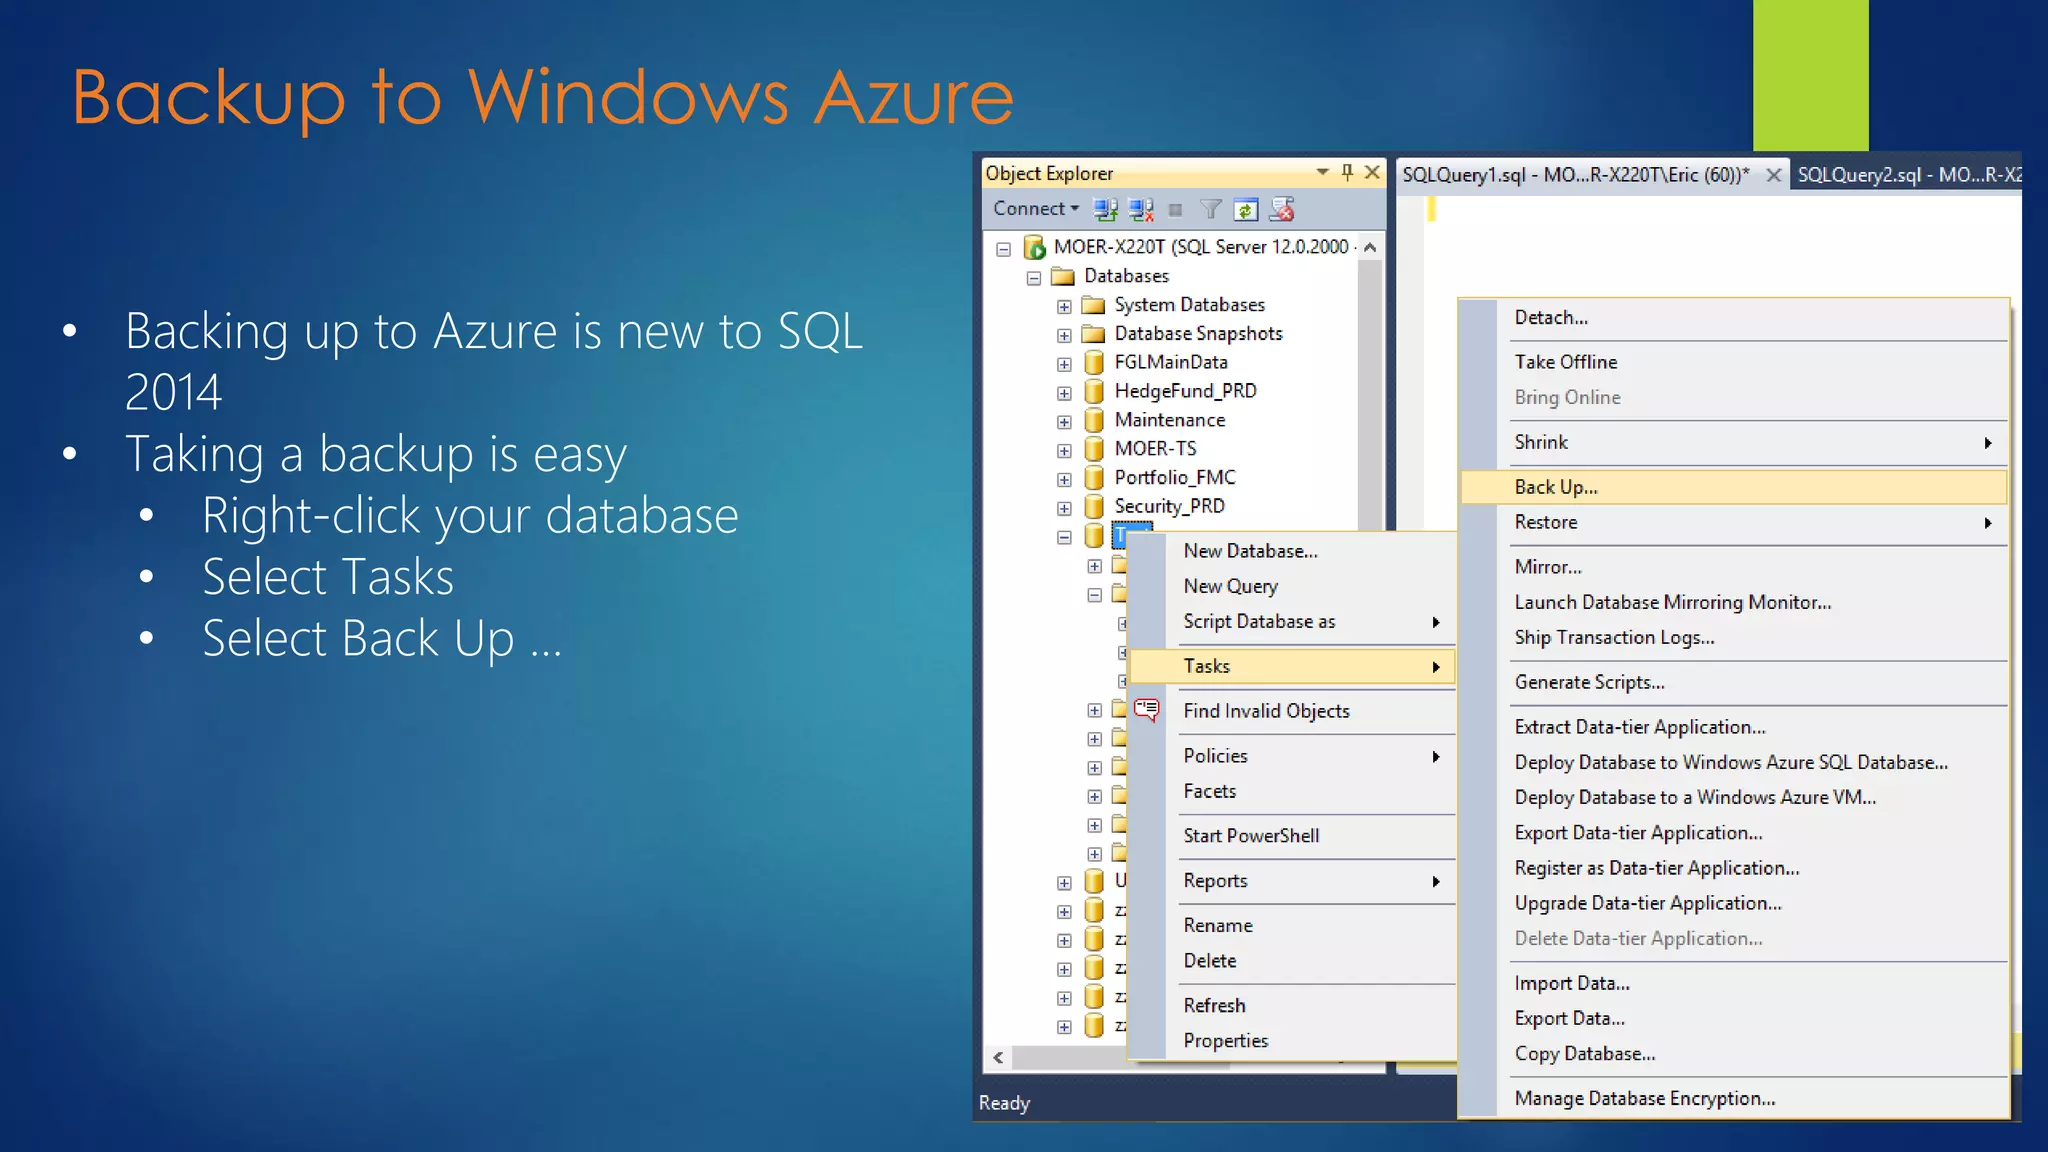This screenshot has width=2048, height=1152.
Task: Open the Restore submenu
Action: pos(1734,522)
